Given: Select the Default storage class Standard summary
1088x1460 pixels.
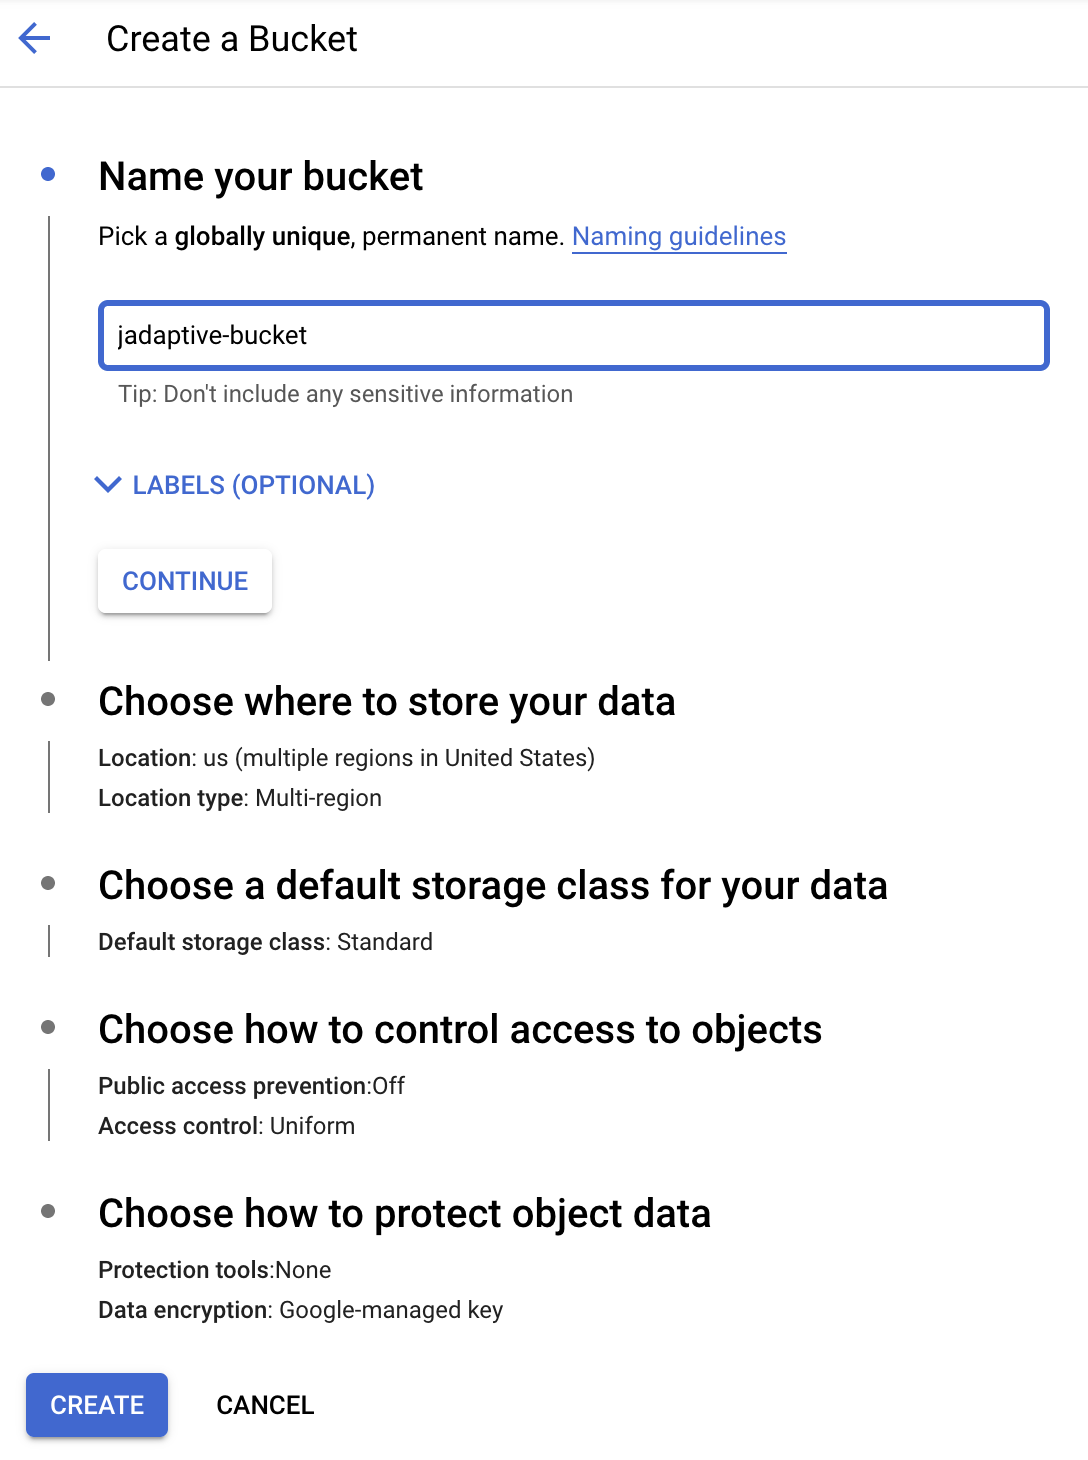Looking at the screenshot, I should point(265,942).
